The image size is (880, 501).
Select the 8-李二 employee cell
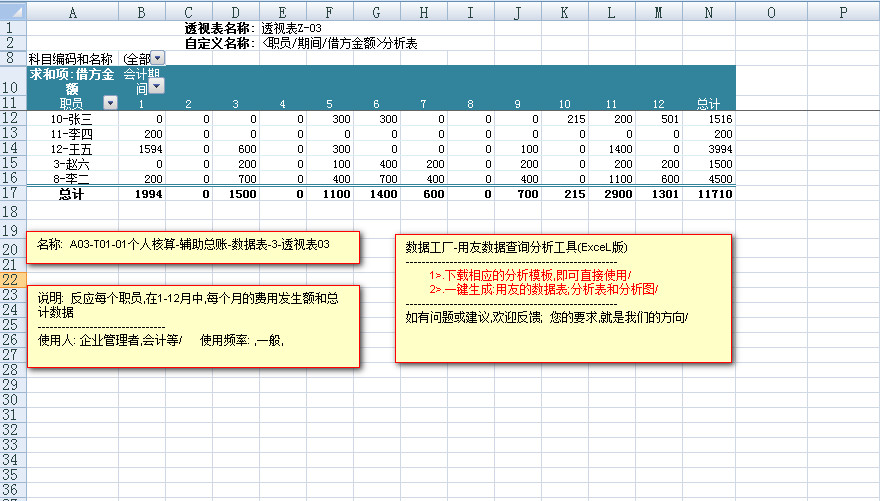coord(72,178)
